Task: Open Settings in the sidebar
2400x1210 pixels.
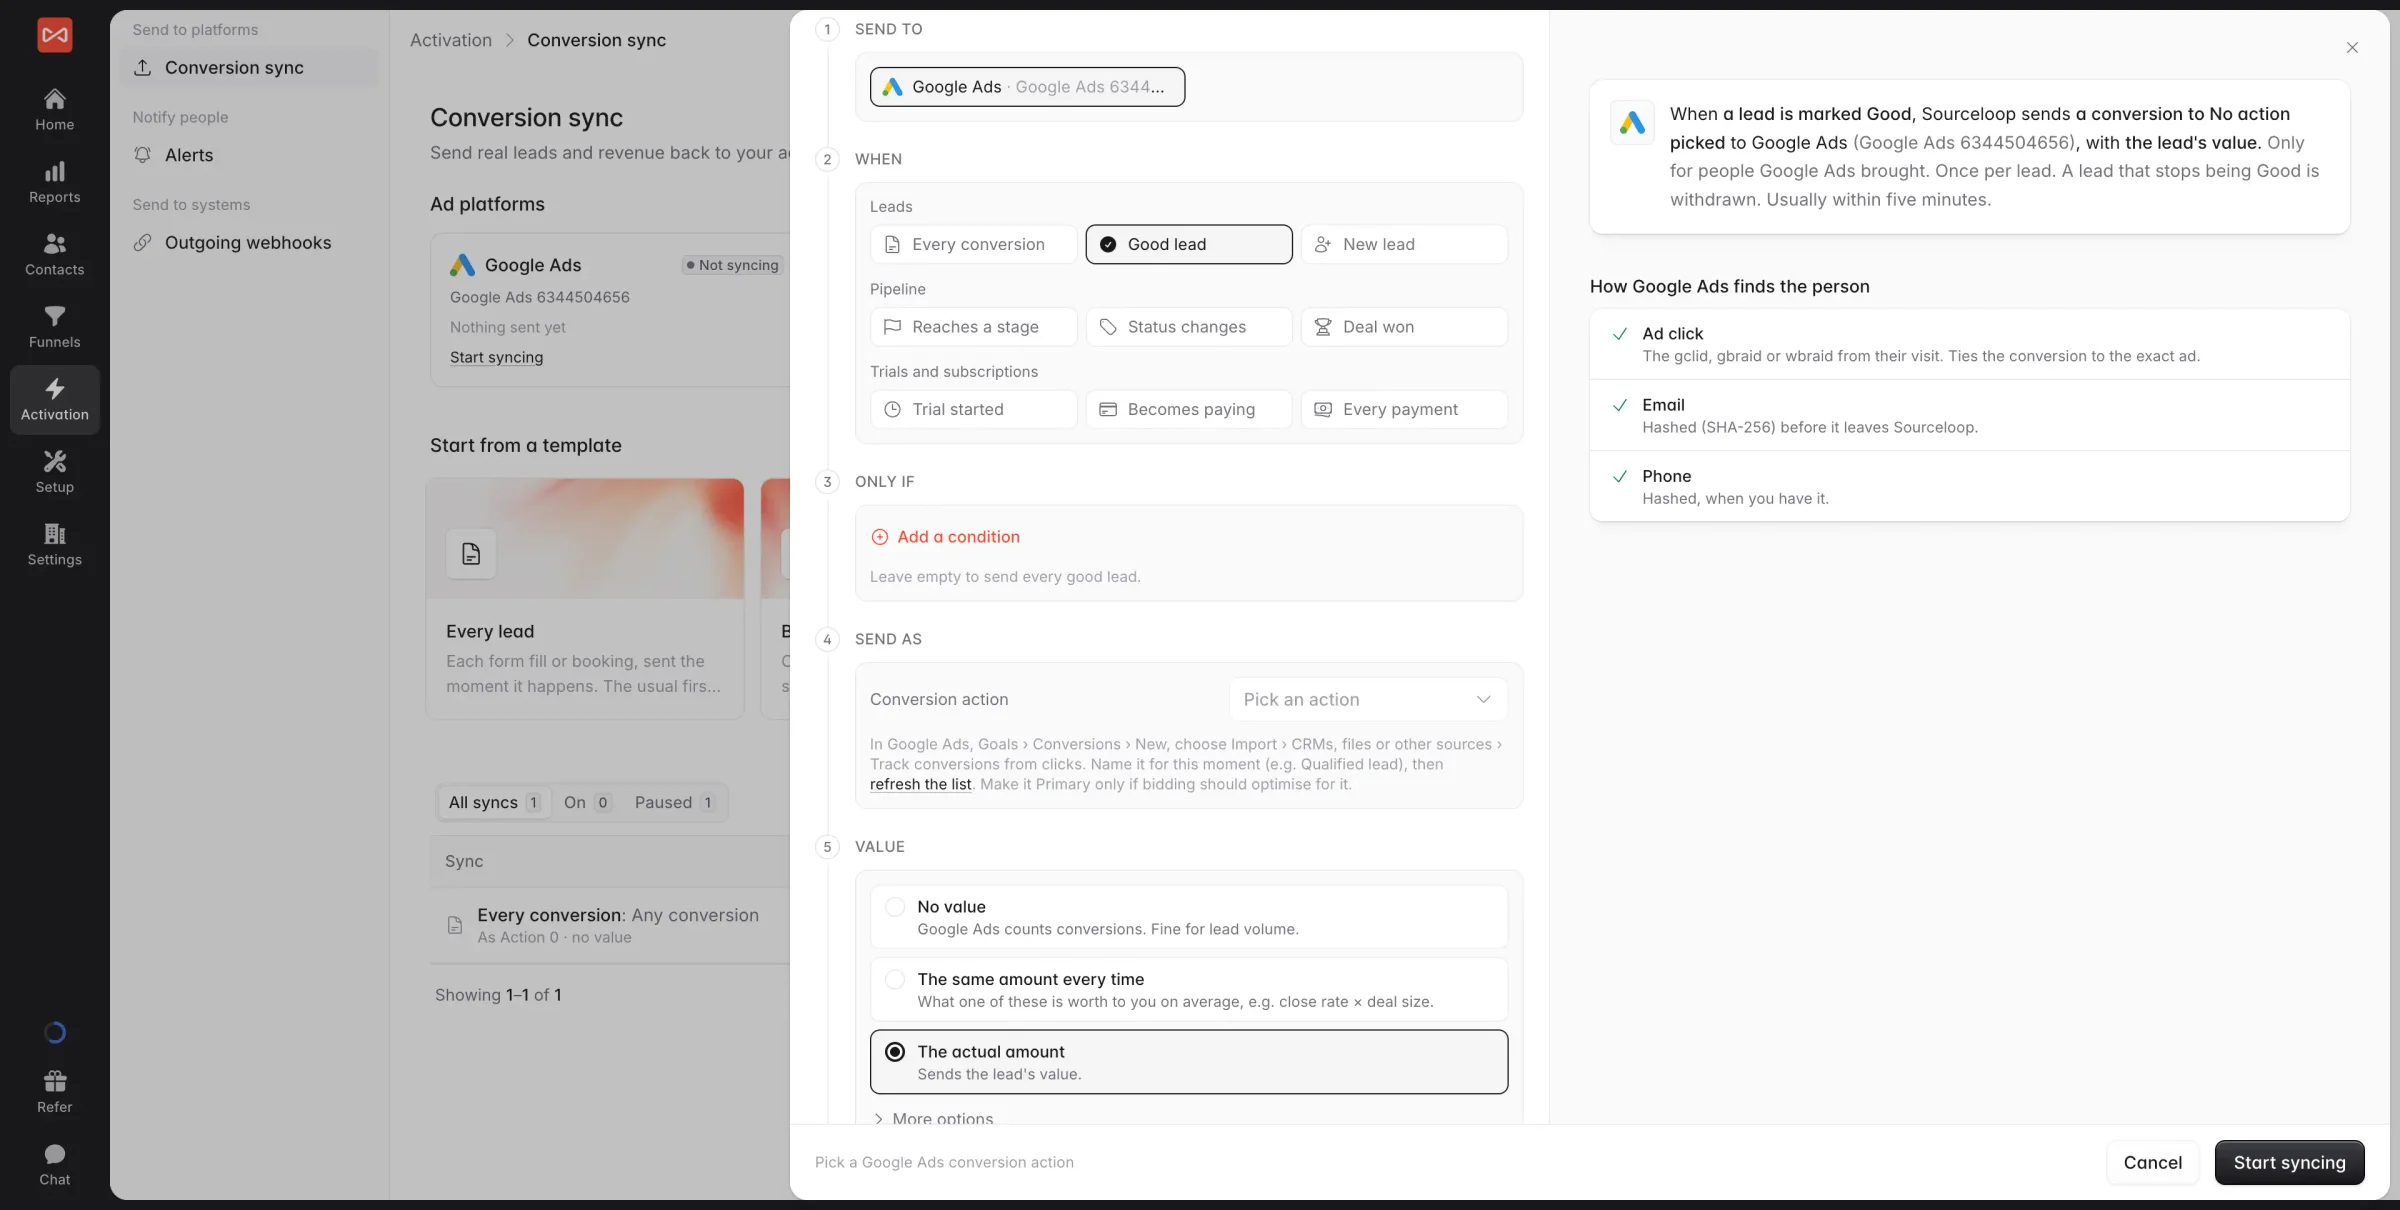Action: [54, 545]
